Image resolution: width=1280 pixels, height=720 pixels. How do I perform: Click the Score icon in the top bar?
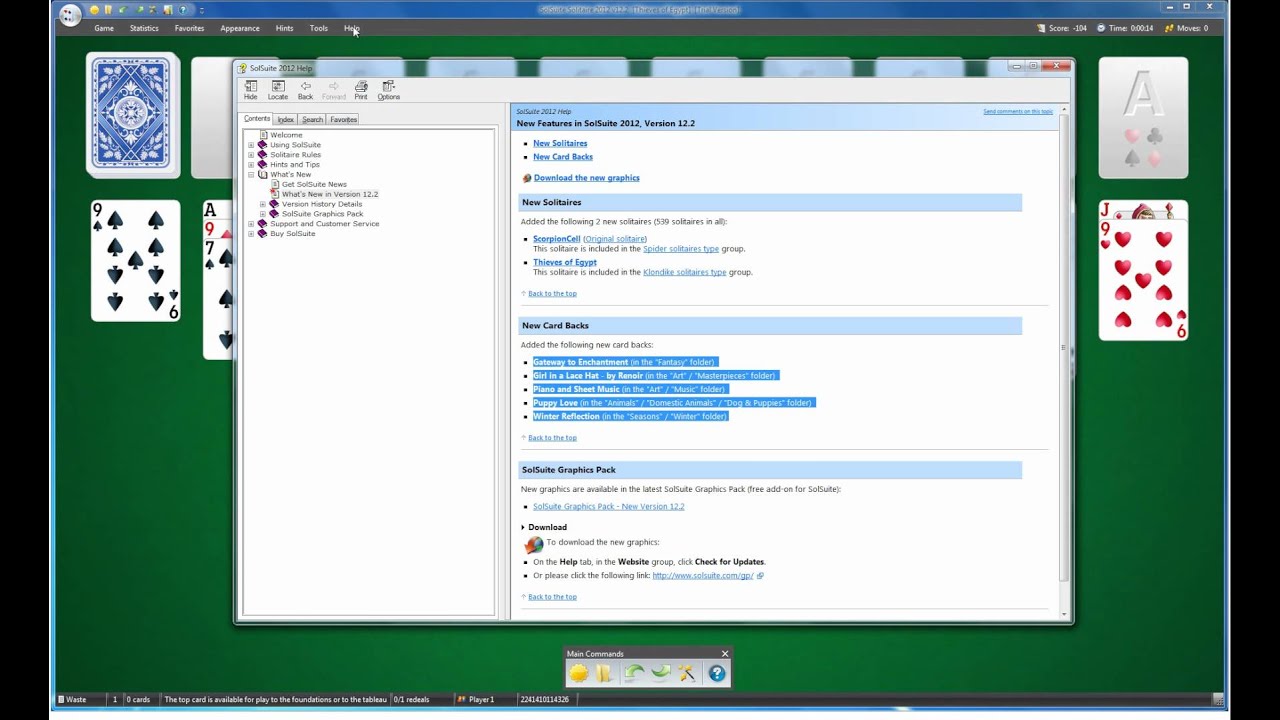click(1041, 28)
